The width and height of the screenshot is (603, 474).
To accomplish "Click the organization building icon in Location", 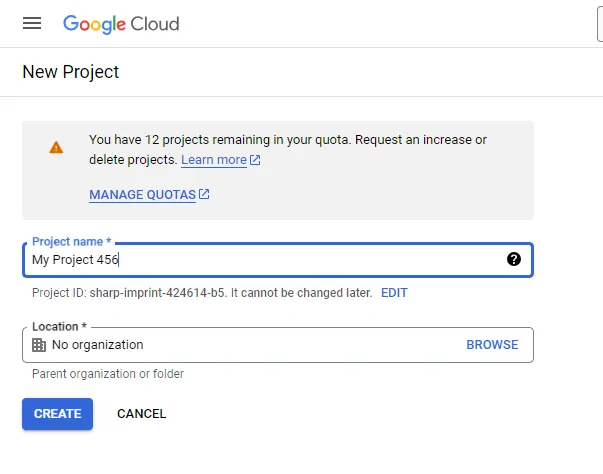I will (x=39, y=345).
